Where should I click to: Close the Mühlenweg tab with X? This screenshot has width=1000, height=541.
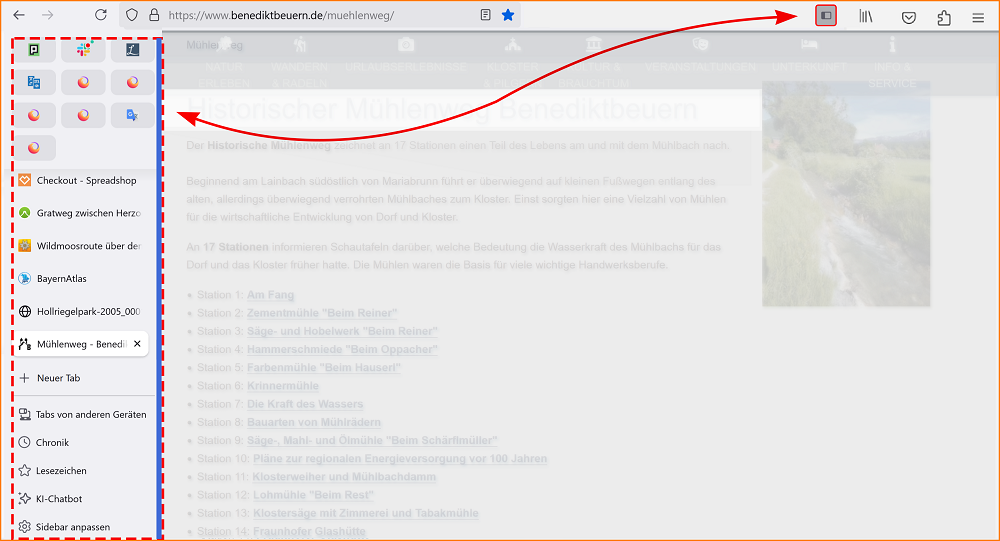[x=137, y=344]
